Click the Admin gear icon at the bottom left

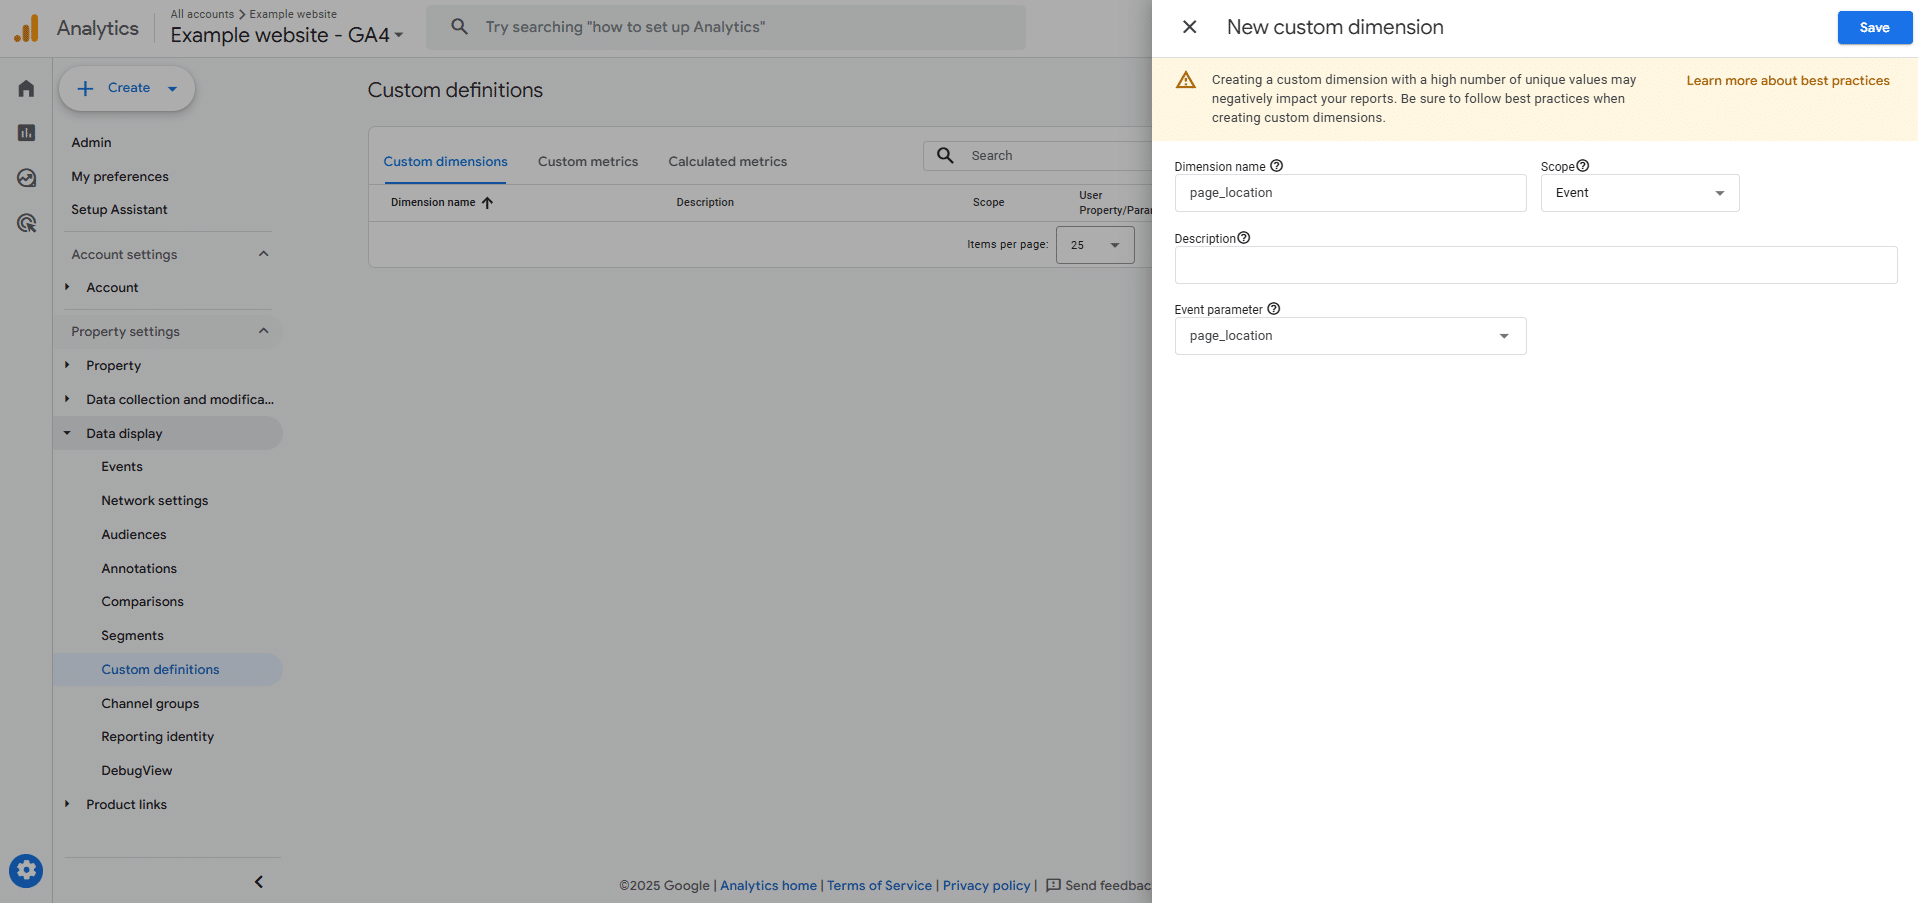pyautogui.click(x=25, y=870)
